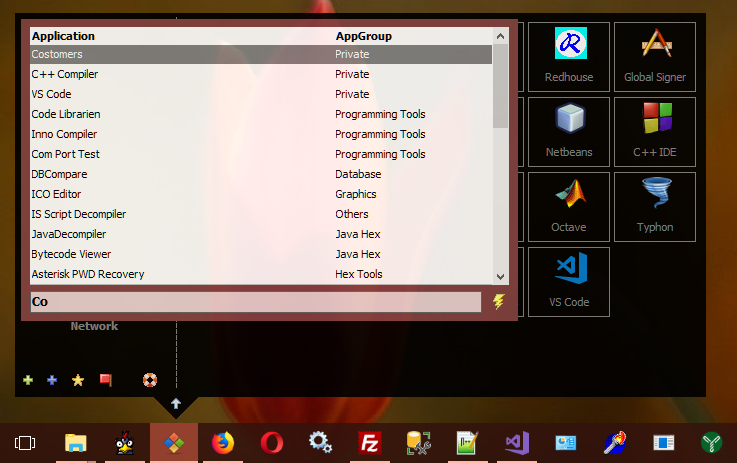The image size is (737, 463).
Task: Click the scroll down arrow of the list
Action: pos(500,277)
